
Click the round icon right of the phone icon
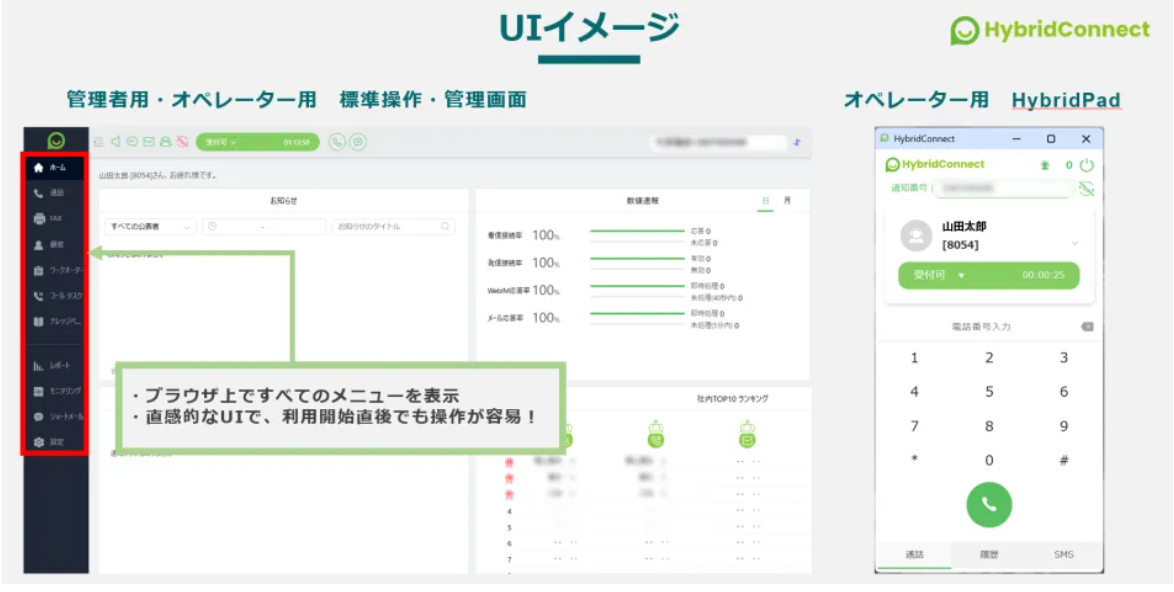359,141
